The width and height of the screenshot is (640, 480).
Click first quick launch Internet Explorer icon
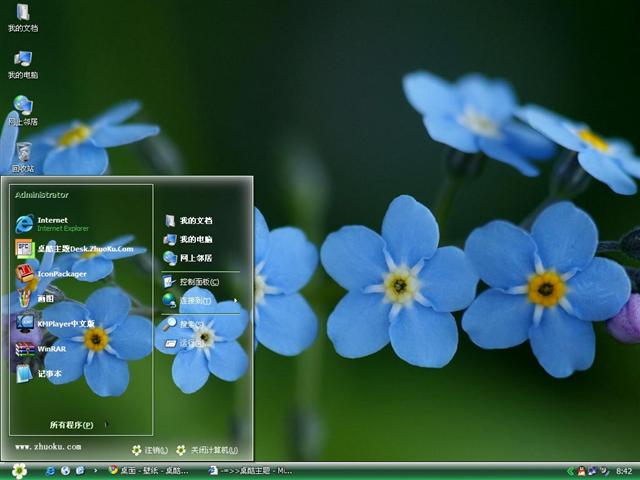click(50, 471)
